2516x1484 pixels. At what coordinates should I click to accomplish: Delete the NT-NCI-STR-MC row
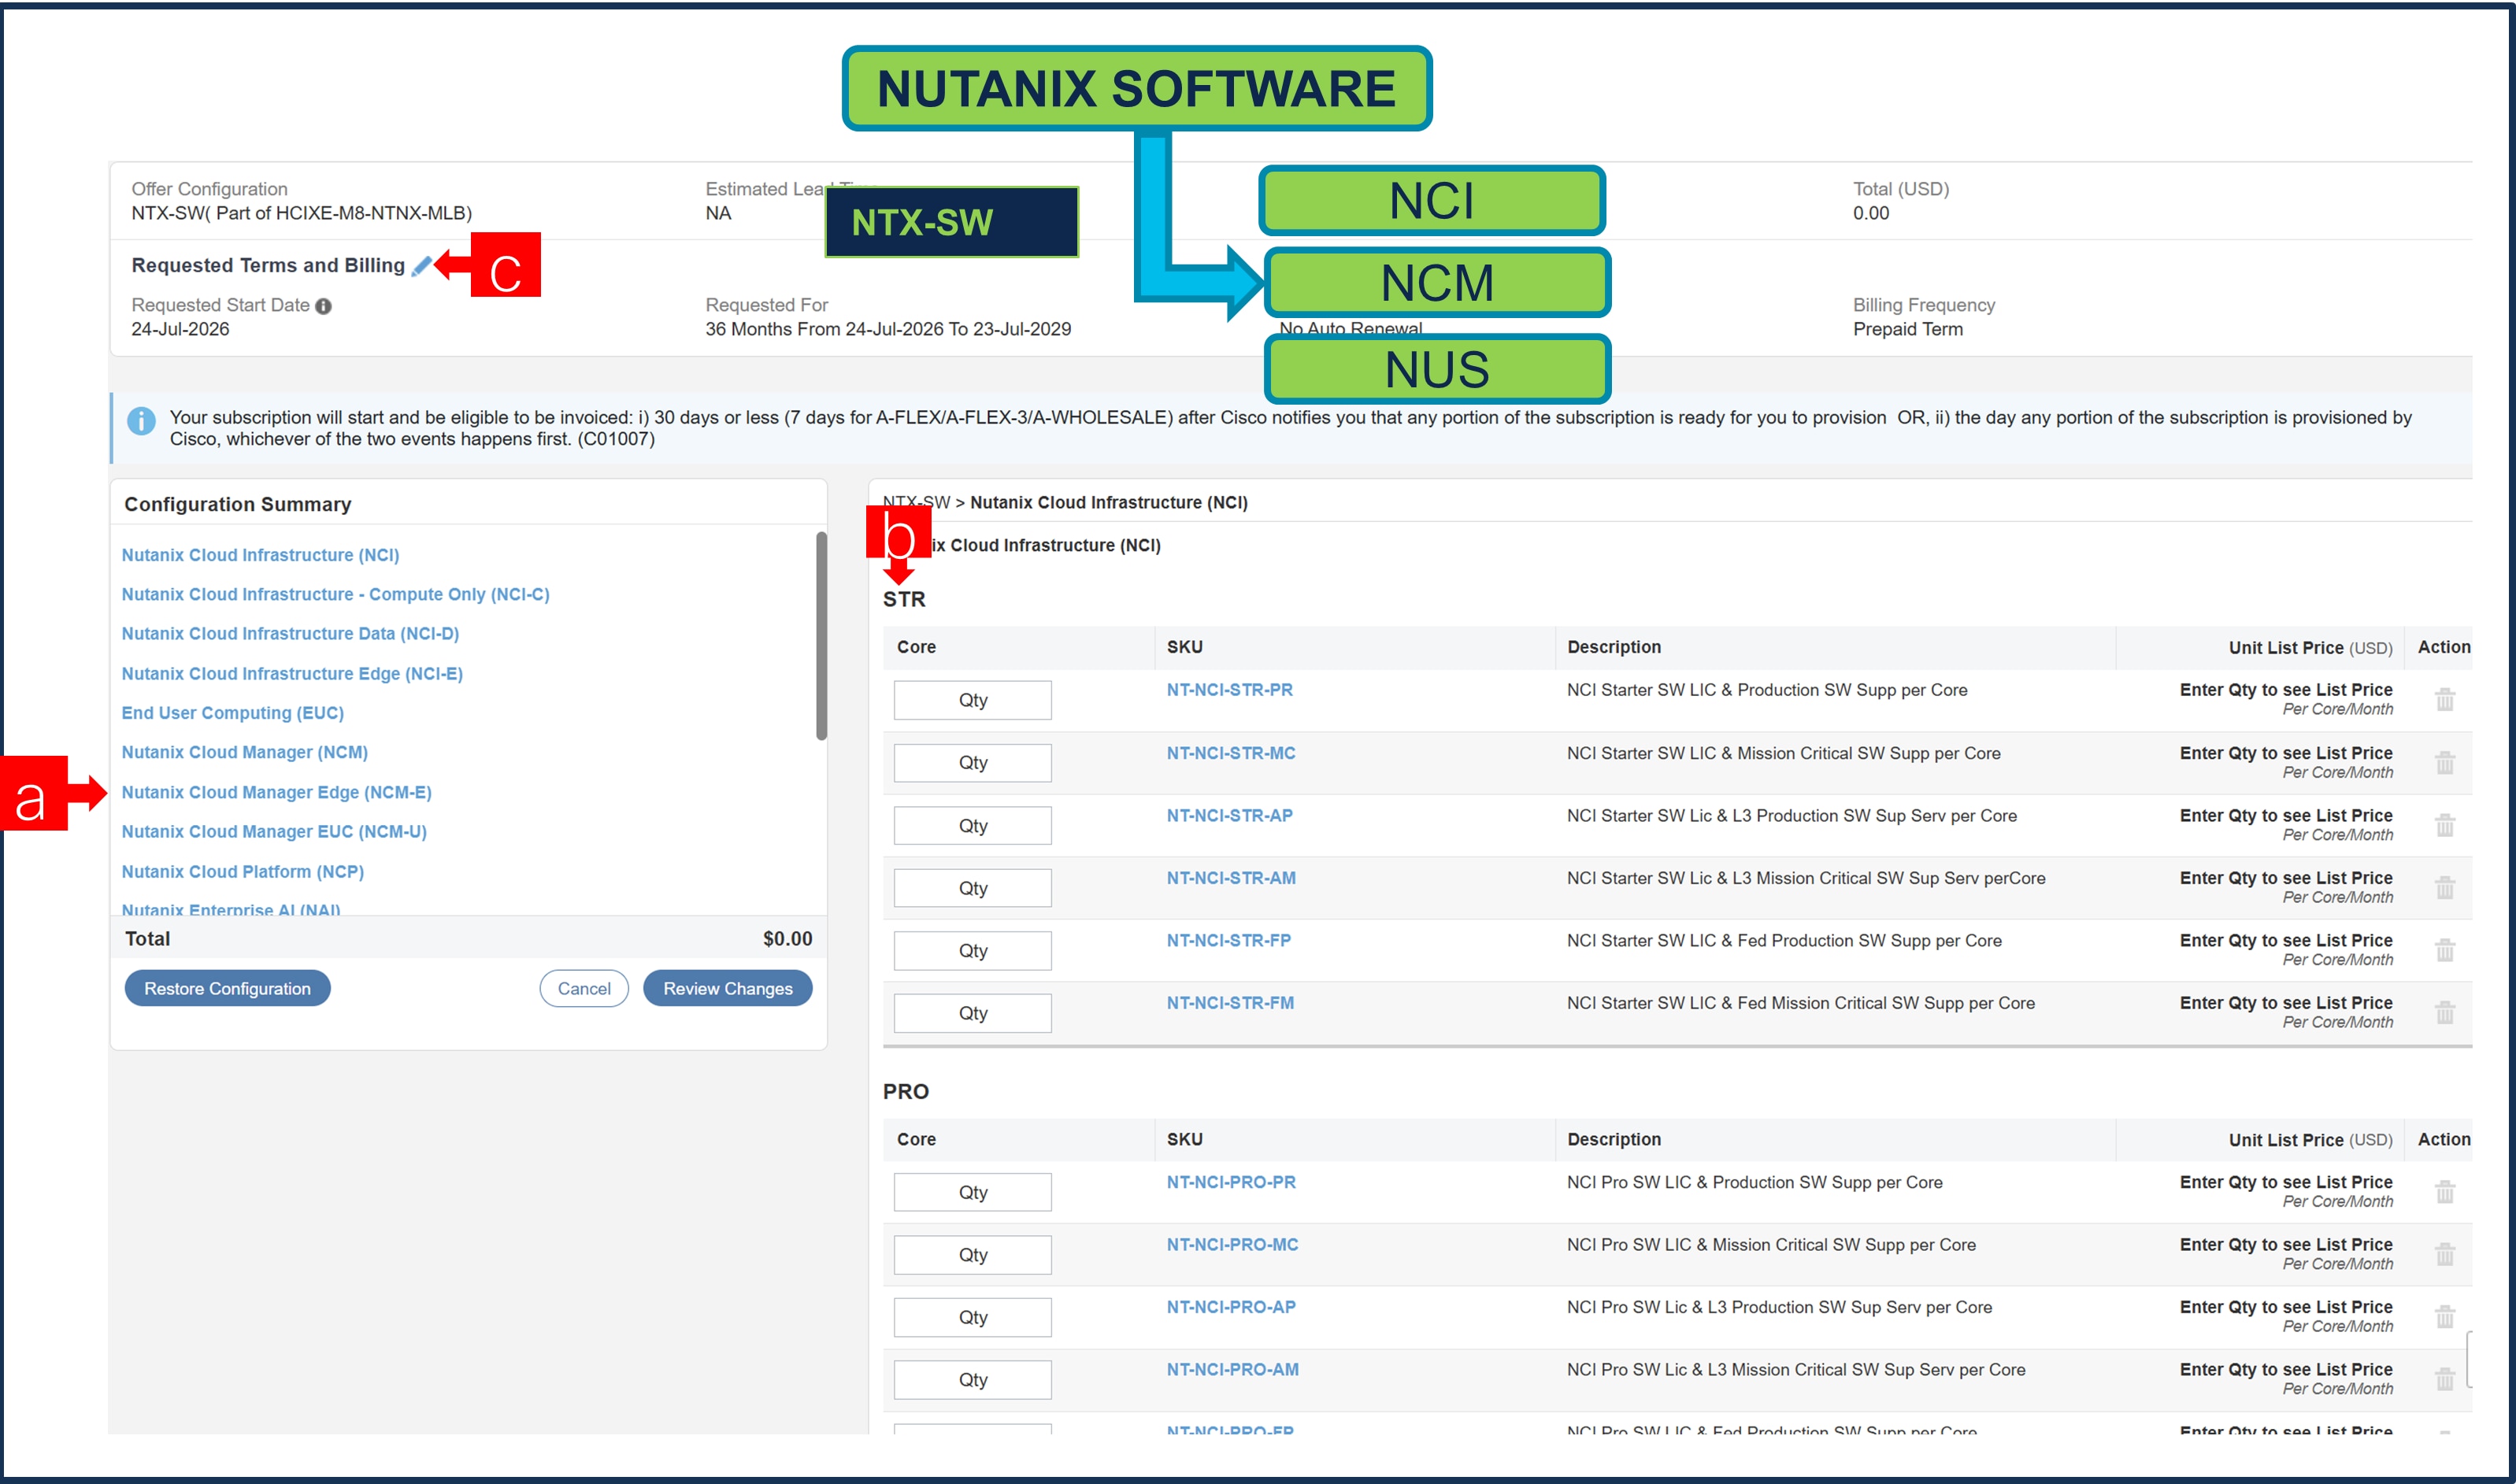(2444, 762)
